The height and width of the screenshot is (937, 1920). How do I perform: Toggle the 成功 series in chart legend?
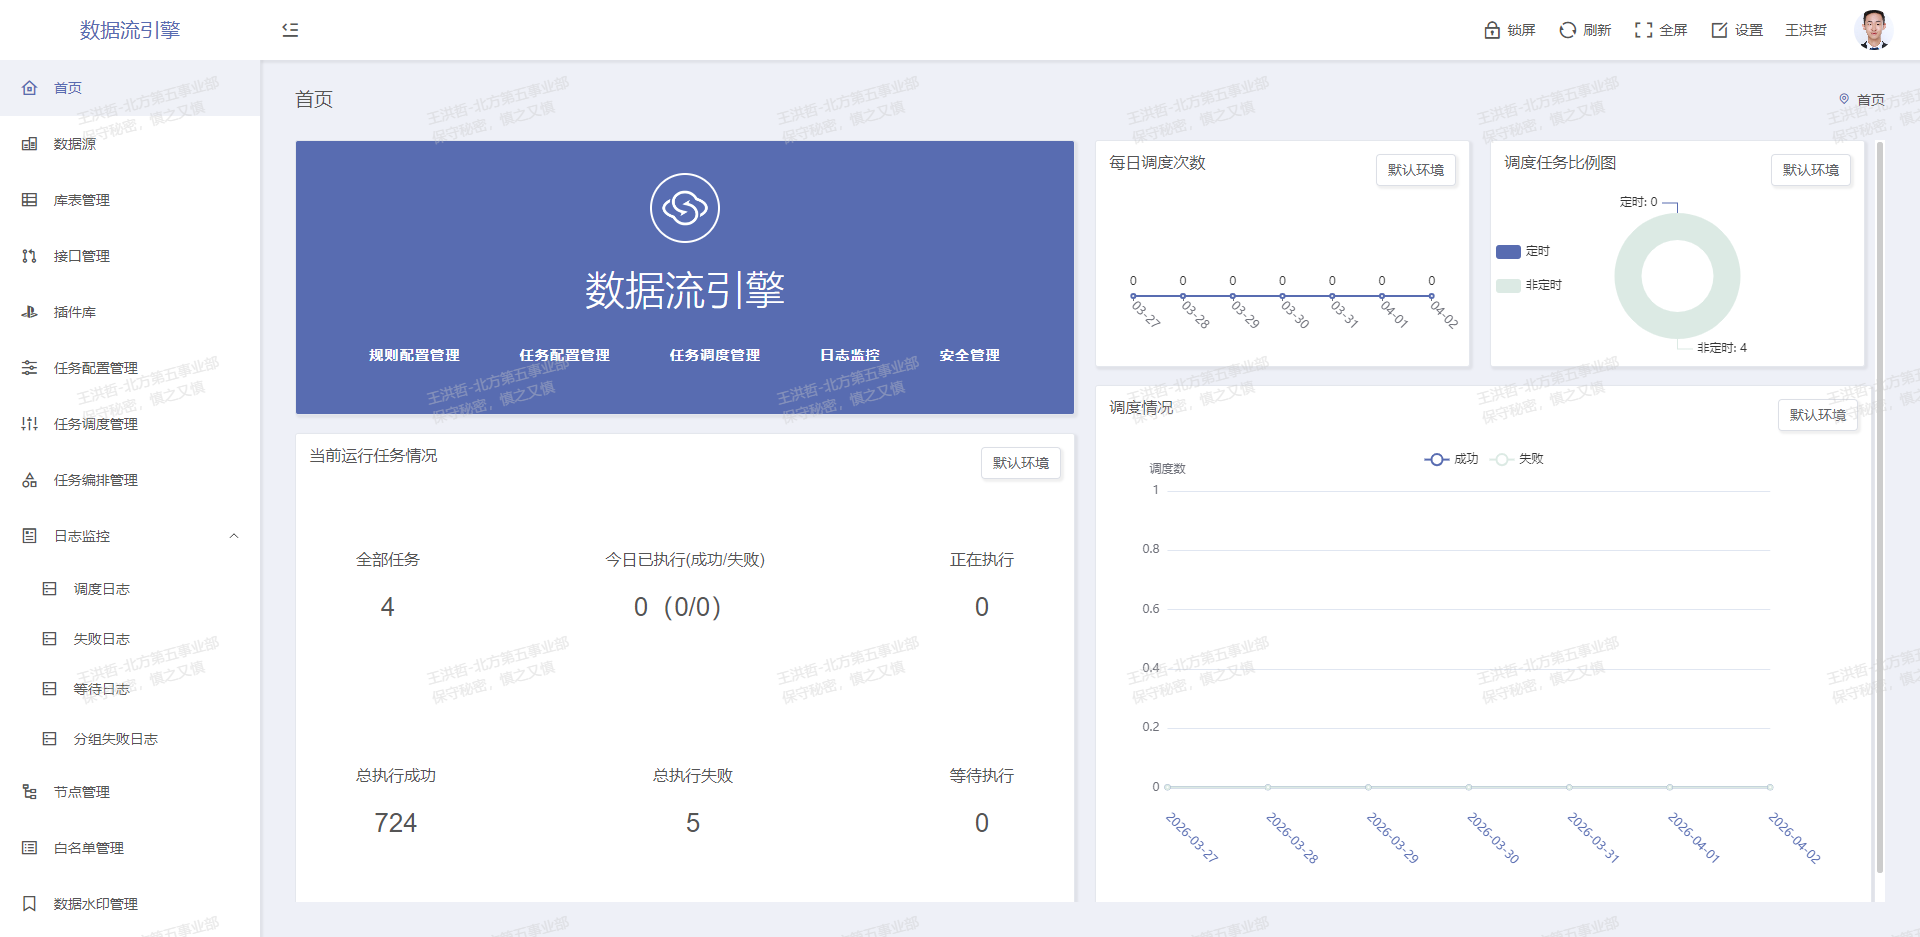(1451, 459)
